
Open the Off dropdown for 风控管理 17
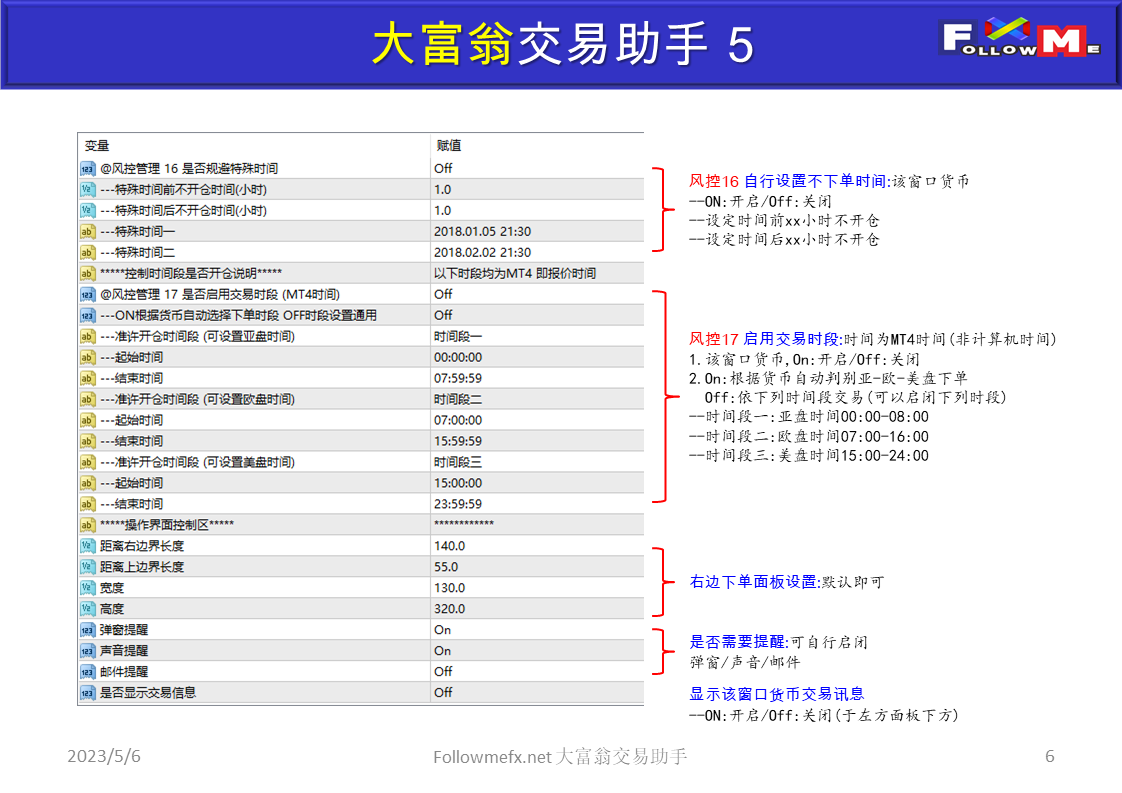coord(445,294)
